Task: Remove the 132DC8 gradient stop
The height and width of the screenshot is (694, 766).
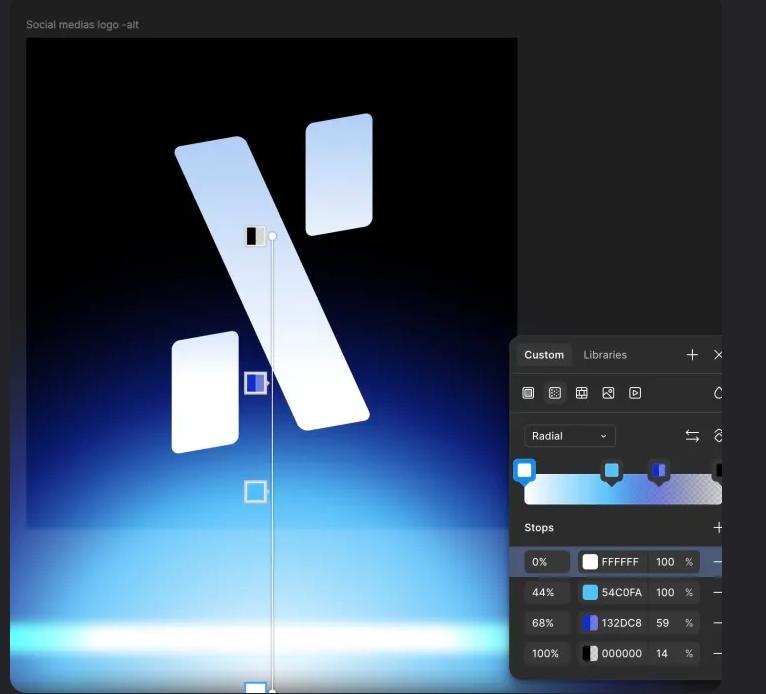Action: tap(717, 623)
